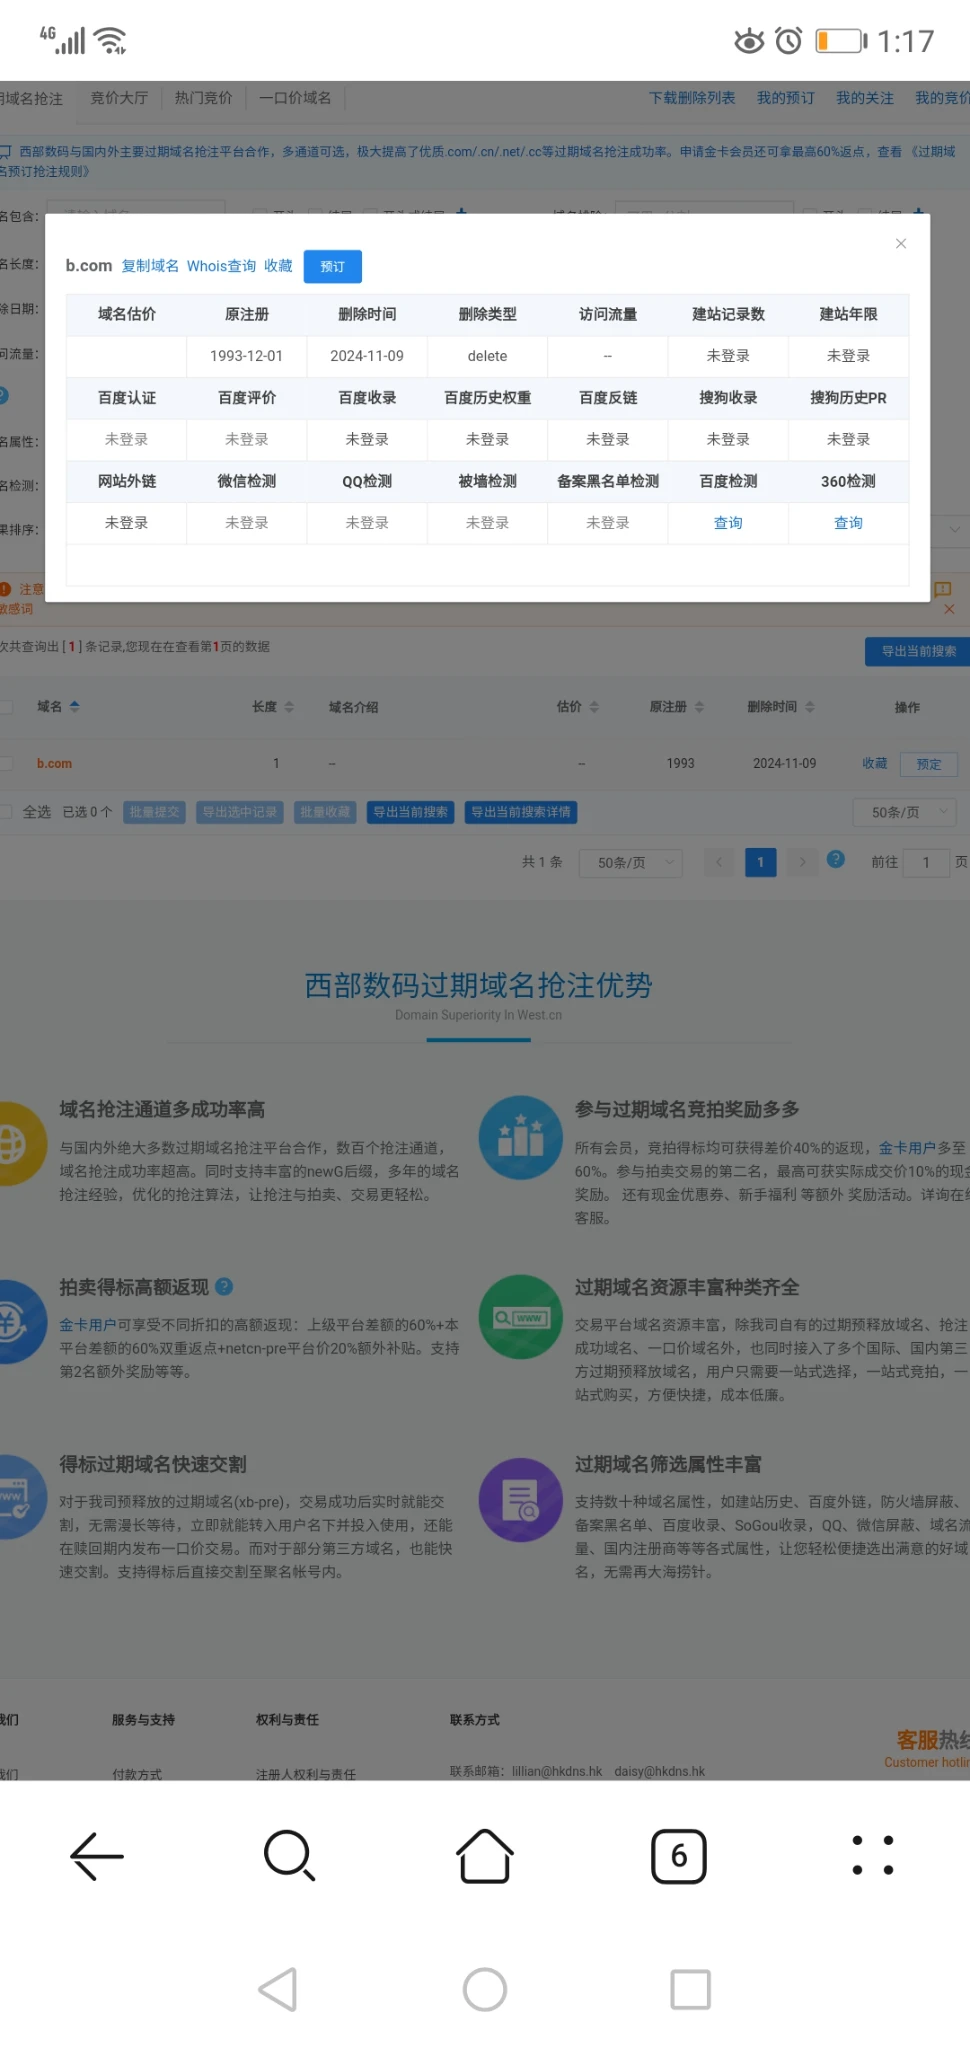Tick the checkbox for the b.com row
970x2048 pixels.
pos(7,764)
